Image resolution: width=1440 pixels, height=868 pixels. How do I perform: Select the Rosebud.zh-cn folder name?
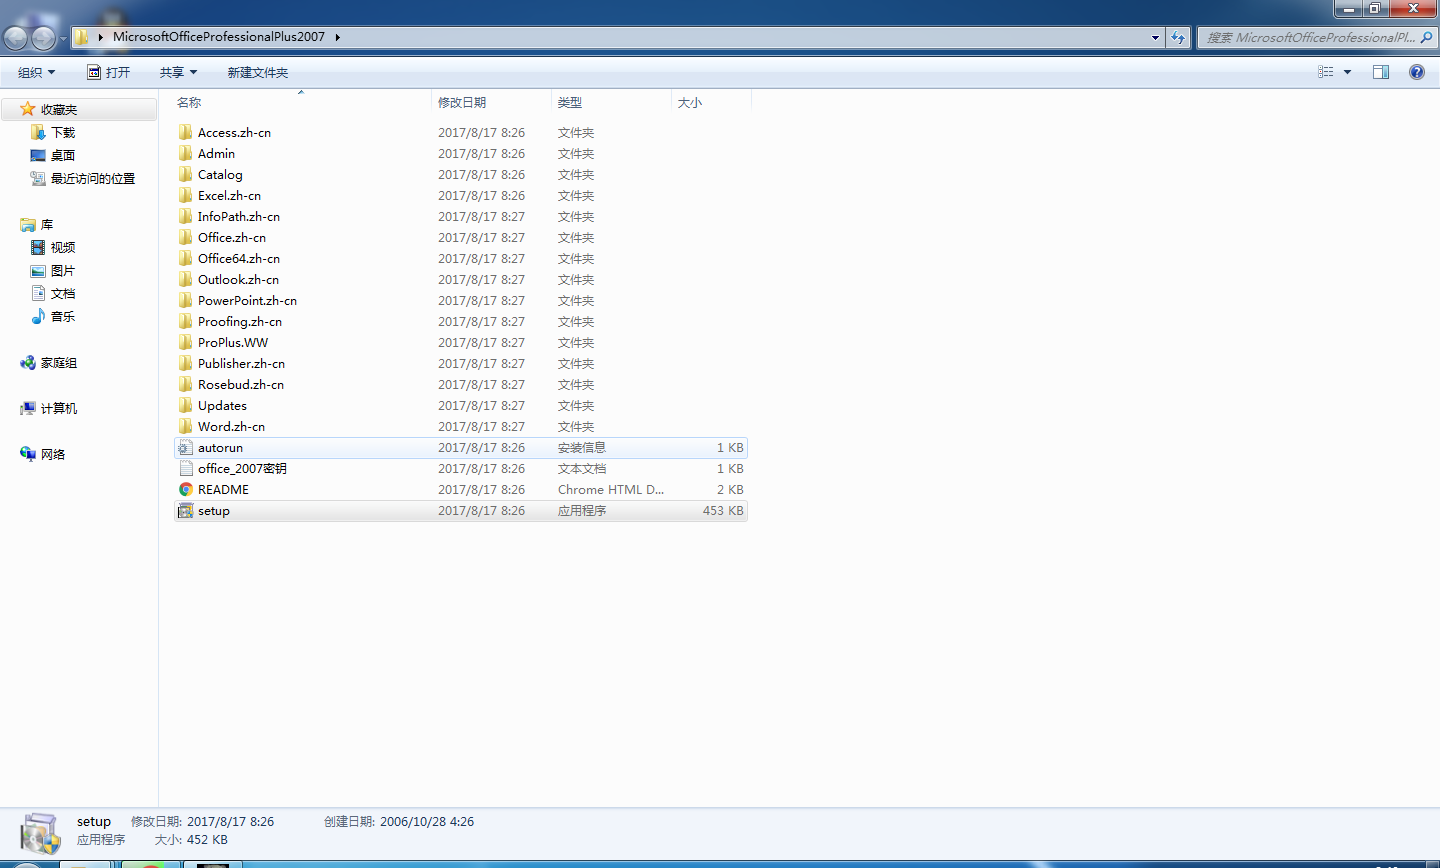click(241, 384)
